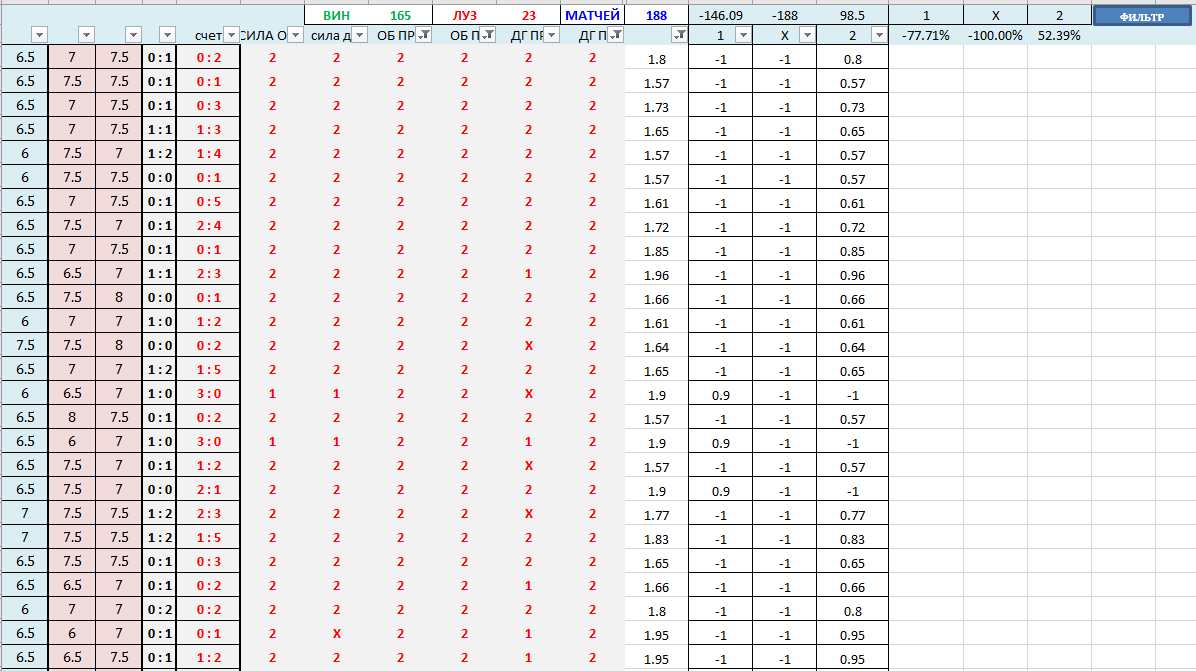
Task: Select red X in the 0:1 score row
Action: [336, 634]
